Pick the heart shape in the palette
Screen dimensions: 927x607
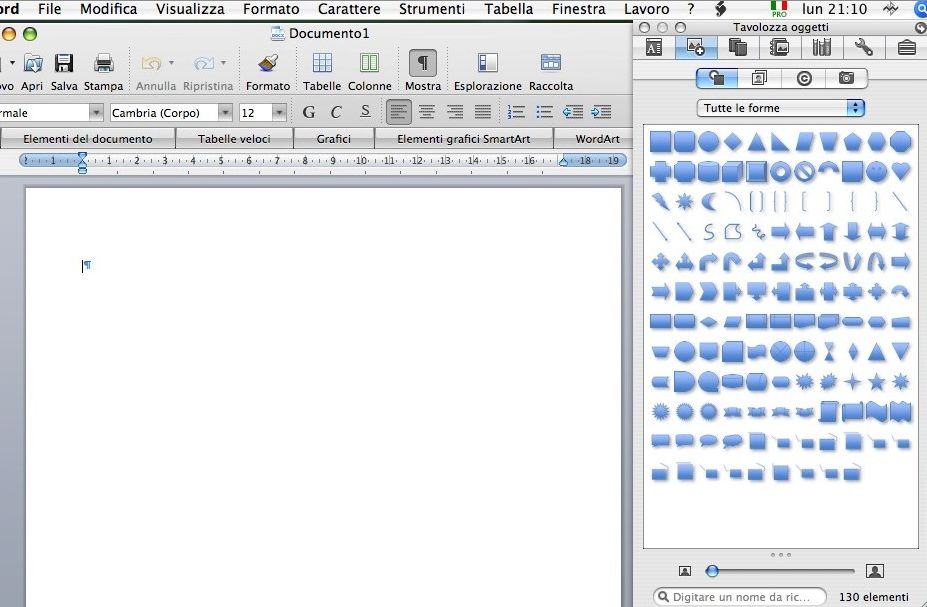900,171
